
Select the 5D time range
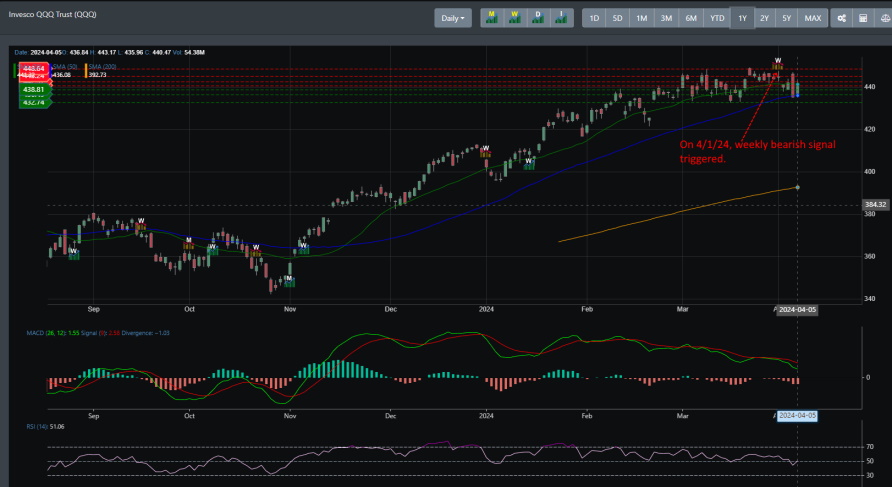click(x=617, y=18)
